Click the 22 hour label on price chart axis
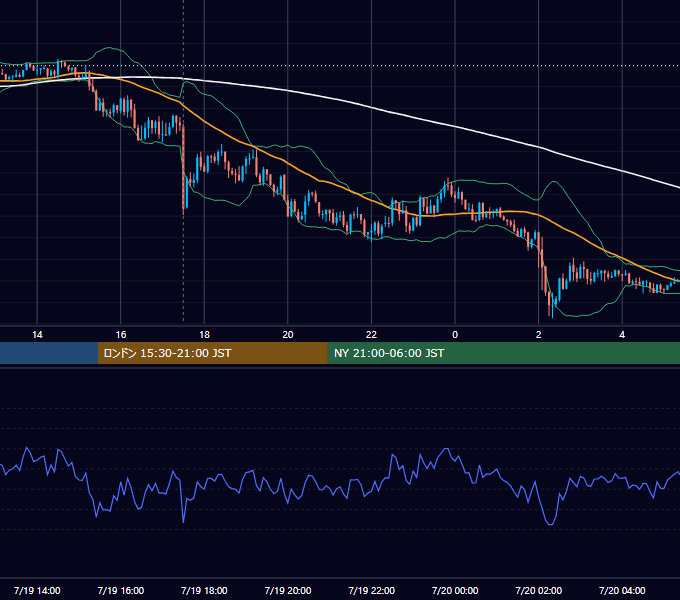 coord(371,335)
